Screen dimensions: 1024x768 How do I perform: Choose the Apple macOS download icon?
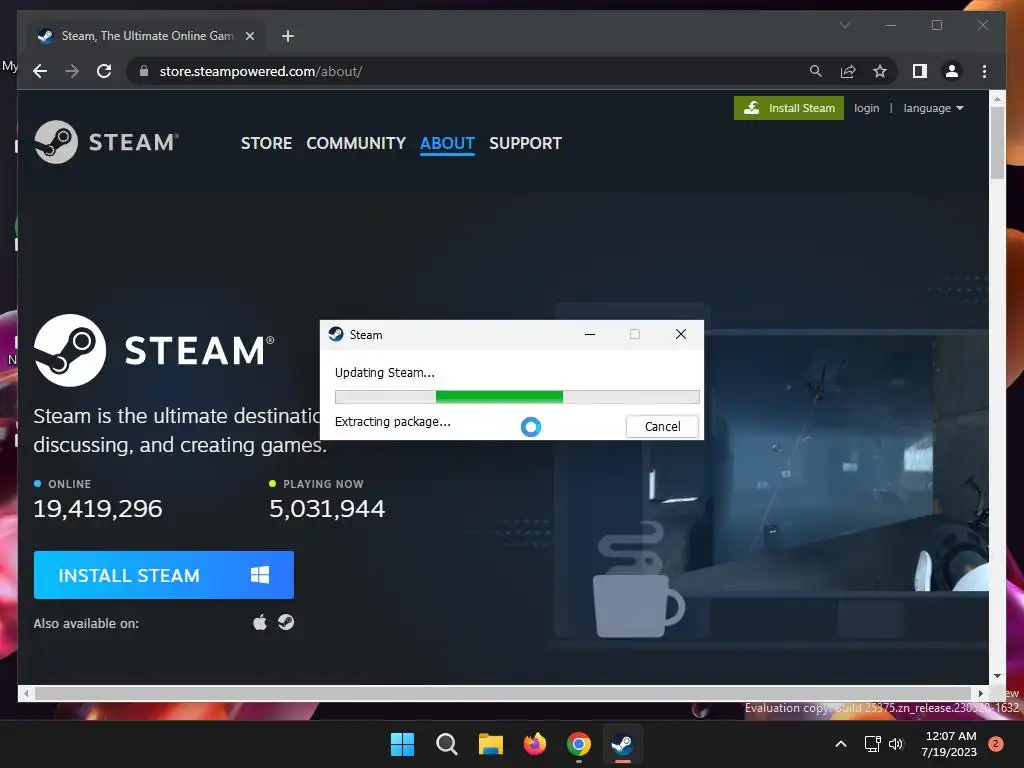[260, 622]
